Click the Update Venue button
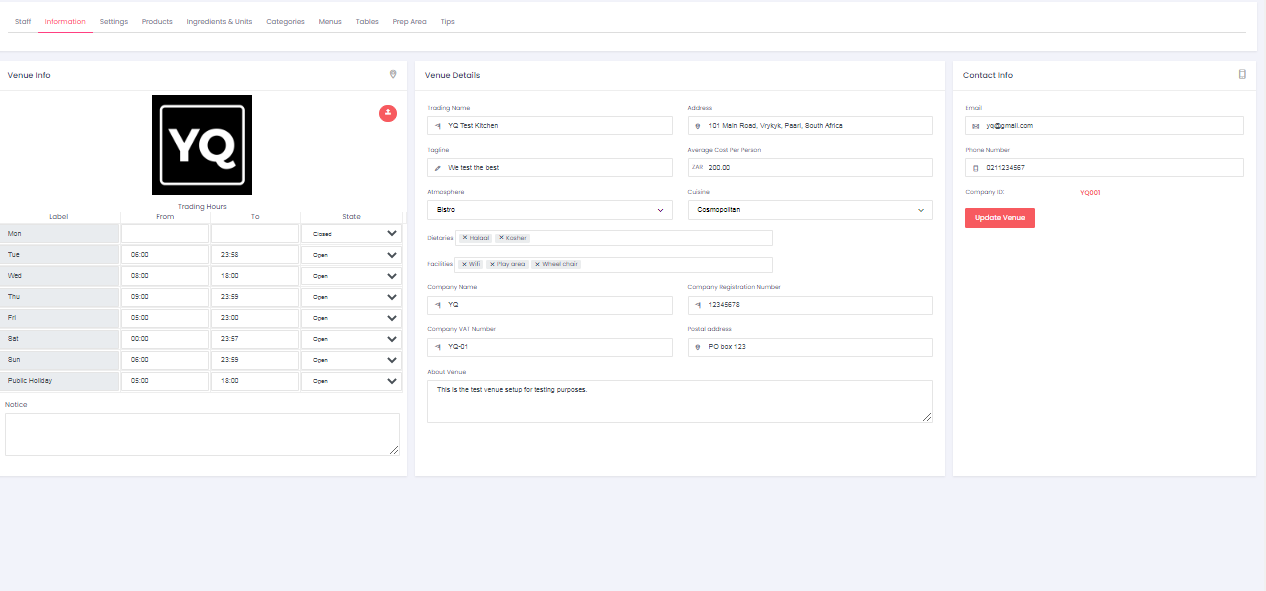The image size is (1266, 591). [x=1000, y=217]
